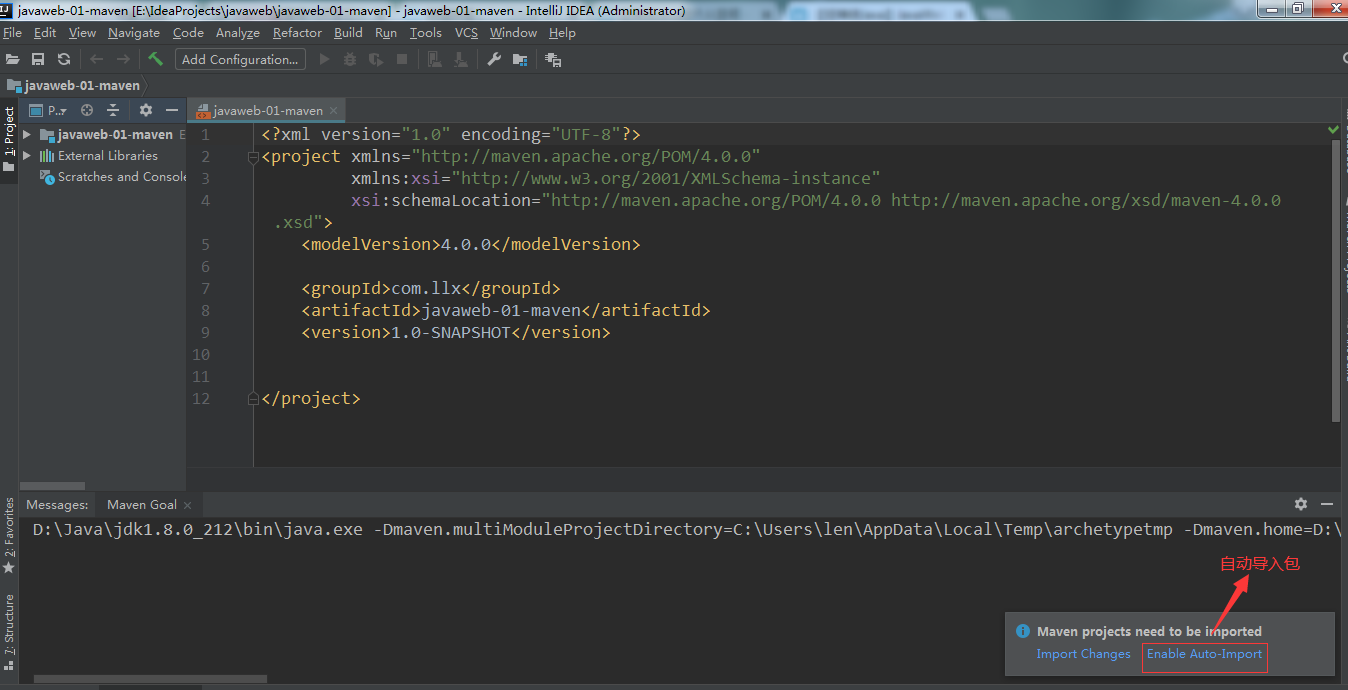Open the Tools menu
Image resolution: width=1348 pixels, height=690 pixels.
click(425, 32)
